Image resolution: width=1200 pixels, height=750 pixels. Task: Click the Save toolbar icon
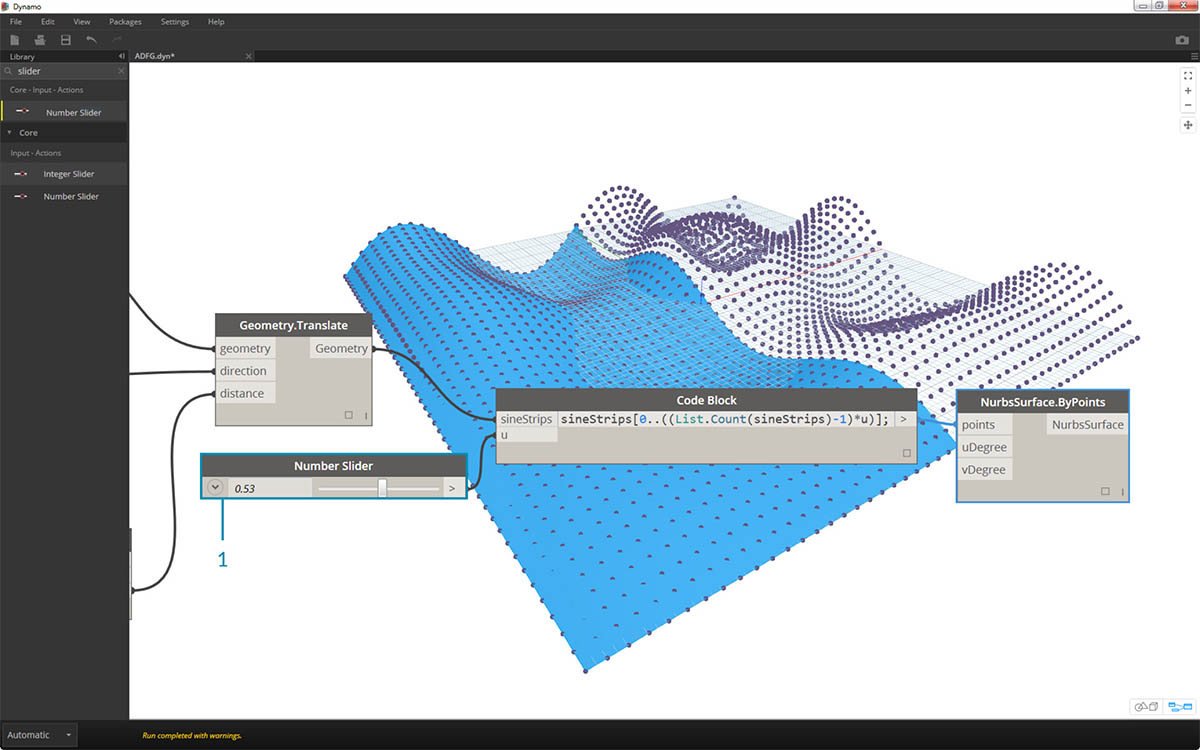(x=66, y=40)
